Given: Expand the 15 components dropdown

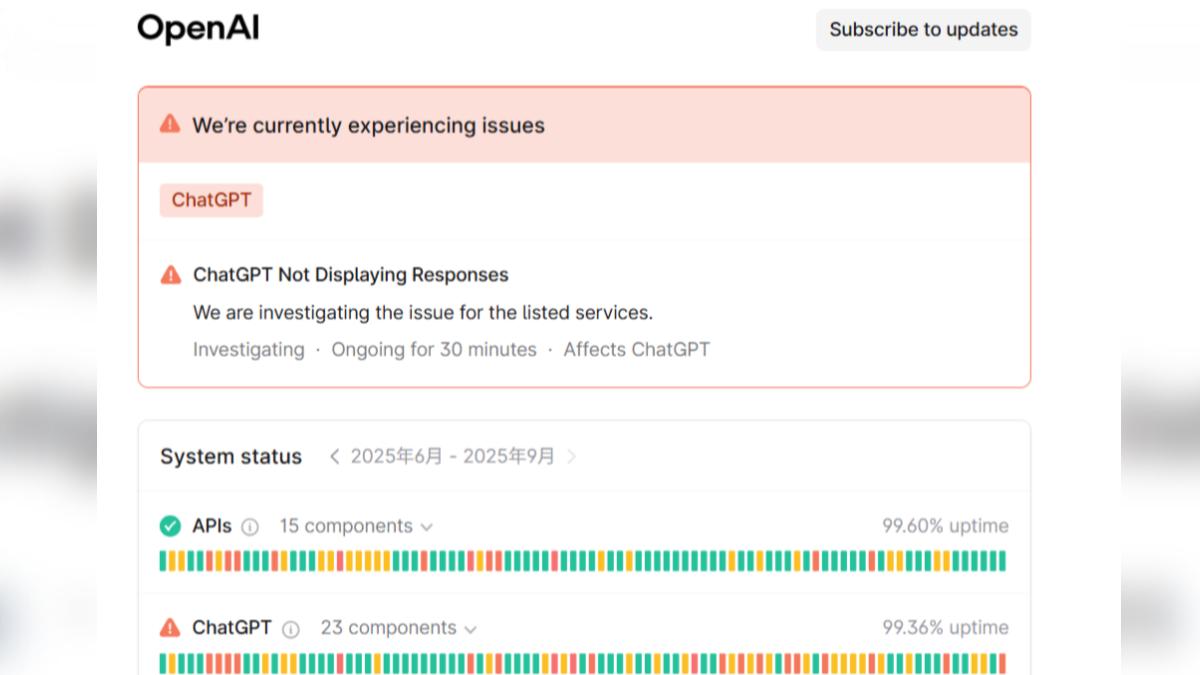Looking at the screenshot, I should [345, 526].
